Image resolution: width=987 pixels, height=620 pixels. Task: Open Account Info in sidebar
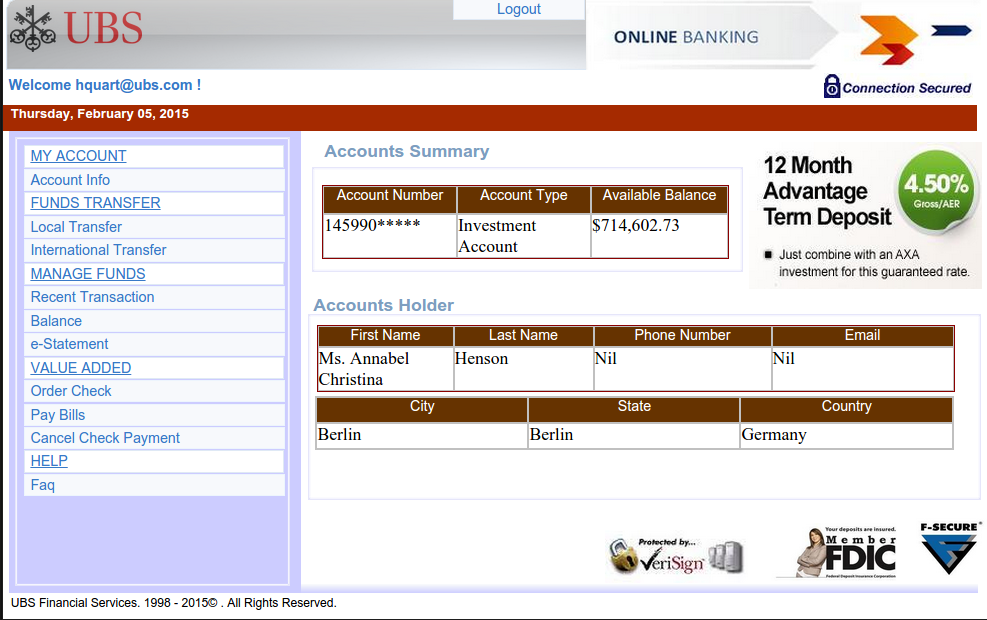(70, 180)
